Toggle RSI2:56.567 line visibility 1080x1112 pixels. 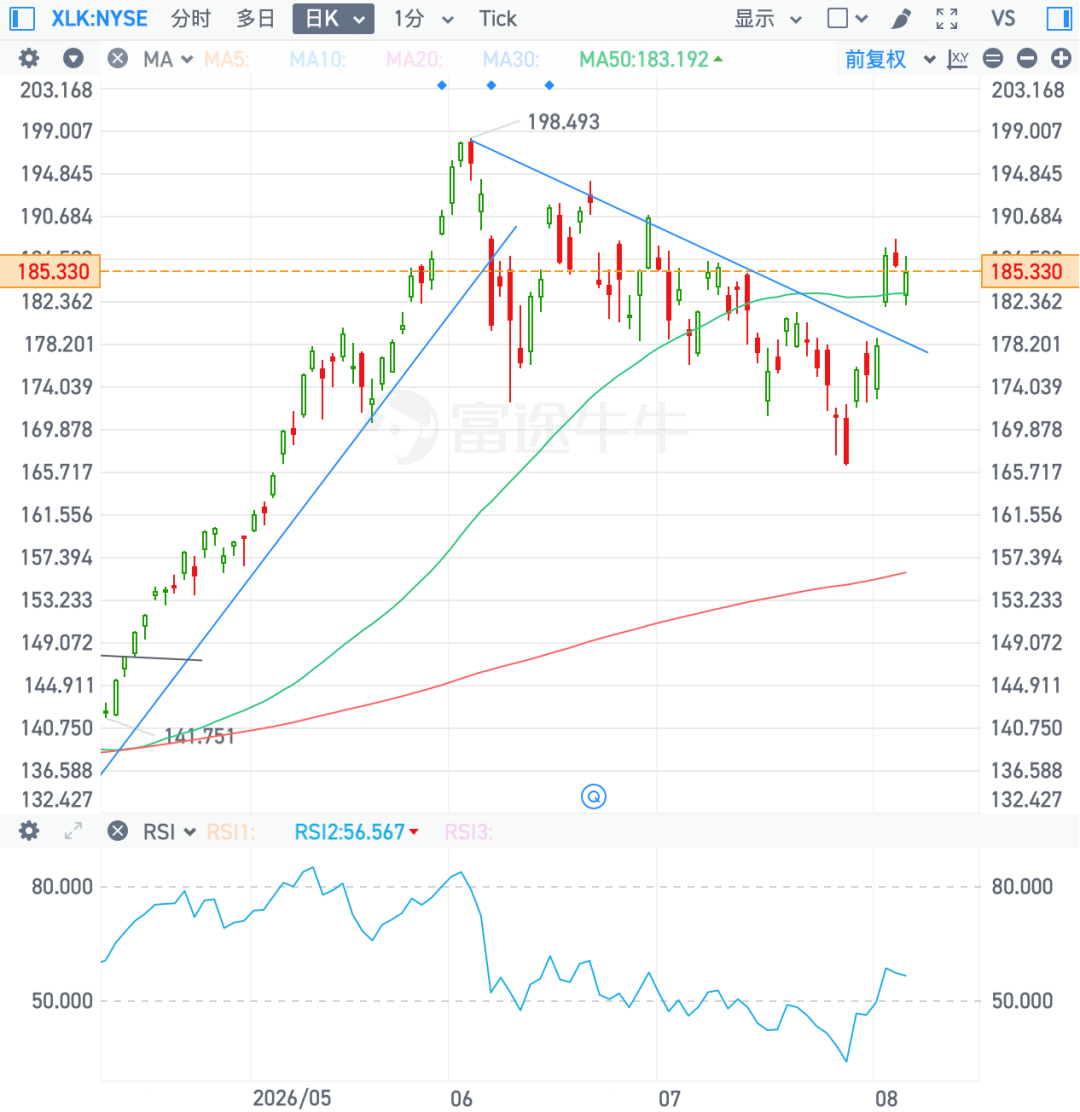(356, 831)
